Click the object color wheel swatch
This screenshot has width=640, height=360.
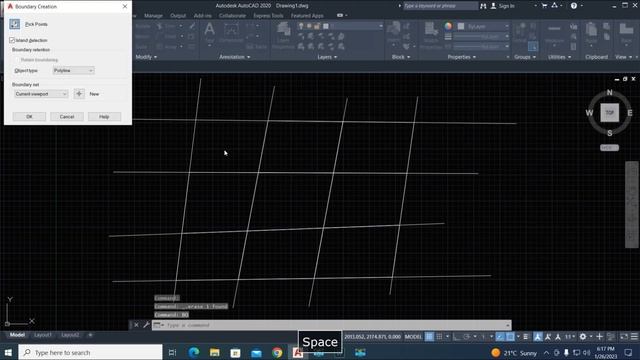click(448, 26)
